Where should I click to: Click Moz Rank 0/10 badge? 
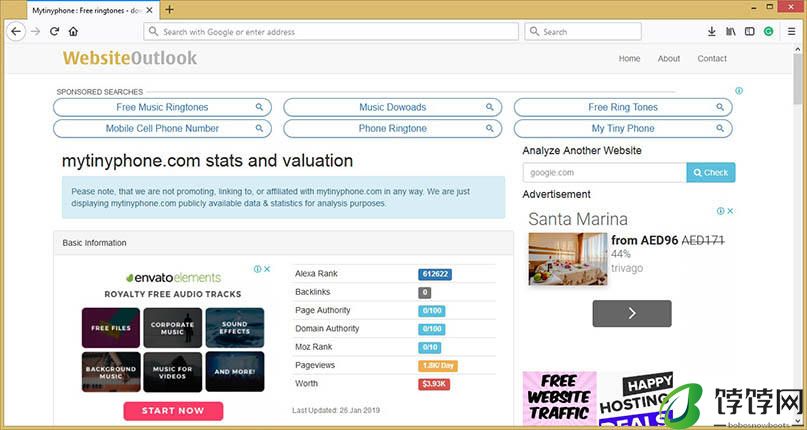[430, 348]
